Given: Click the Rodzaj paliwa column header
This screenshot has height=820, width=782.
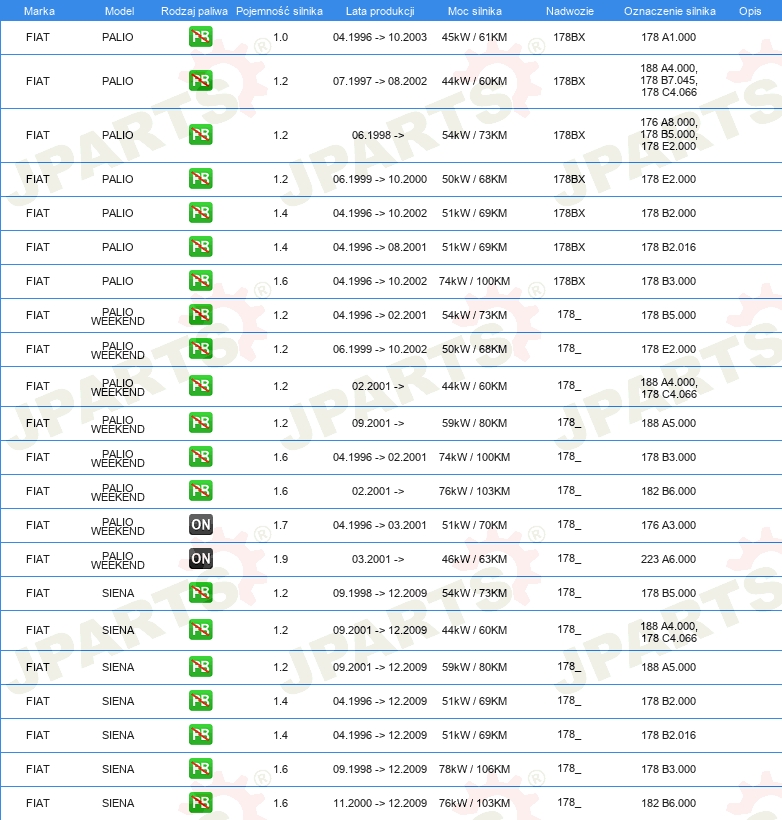Looking at the screenshot, I should point(194,11).
